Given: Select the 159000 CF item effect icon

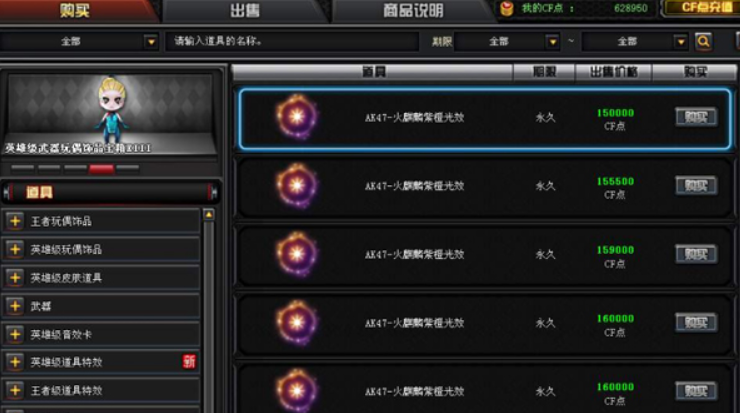Looking at the screenshot, I should pos(297,254).
